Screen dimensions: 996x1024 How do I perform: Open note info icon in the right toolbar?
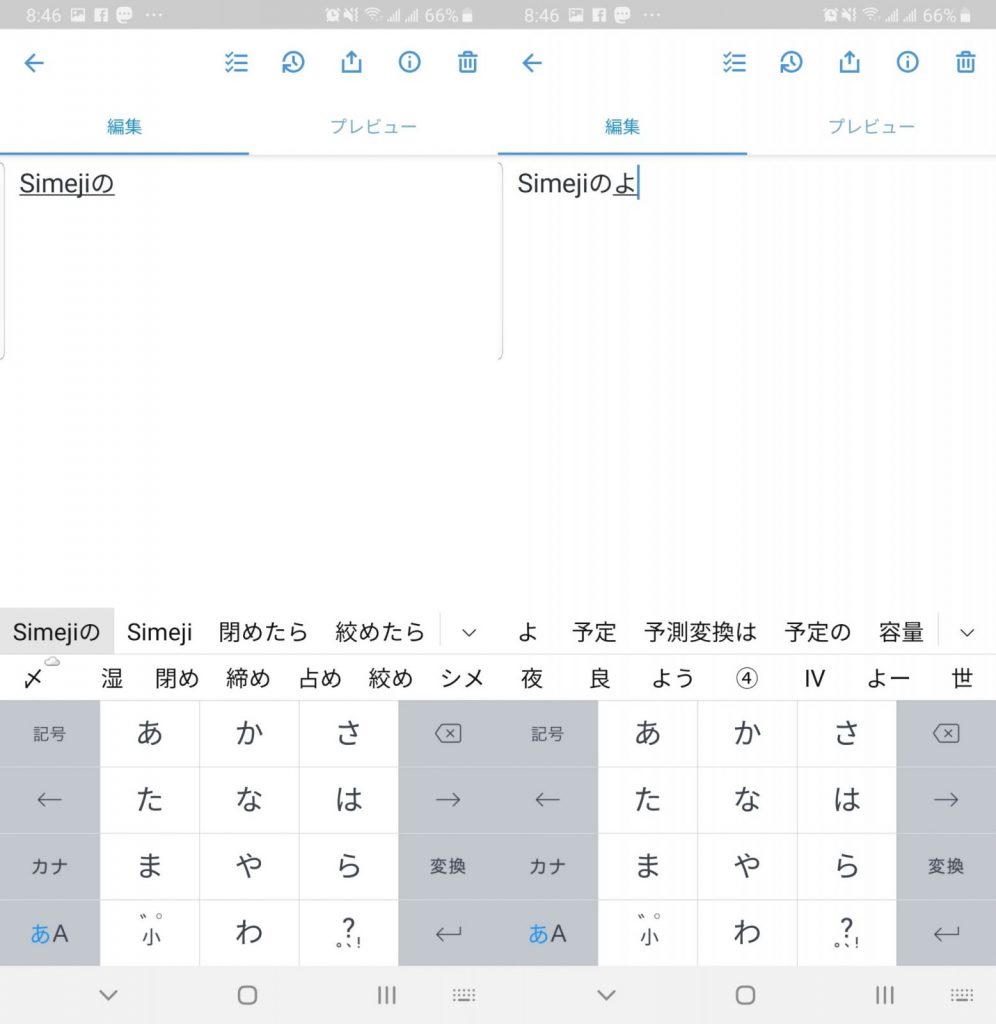907,63
